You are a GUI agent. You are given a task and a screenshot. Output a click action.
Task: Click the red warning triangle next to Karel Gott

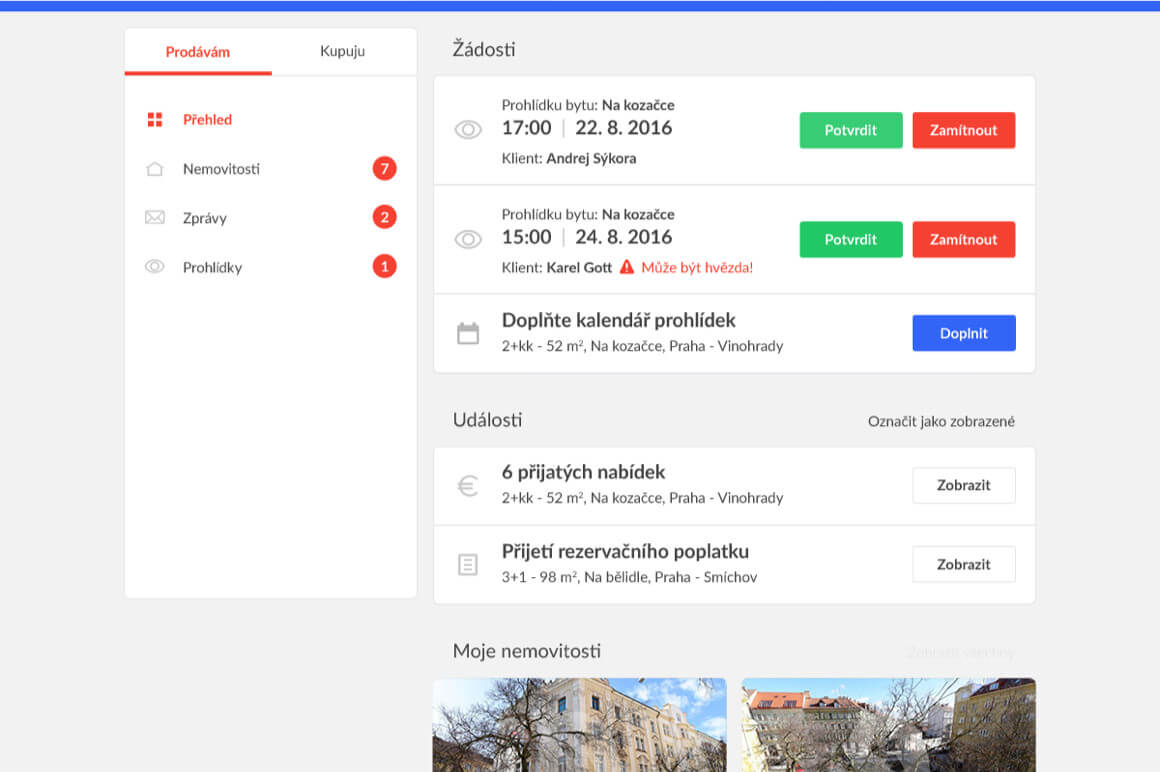(627, 267)
